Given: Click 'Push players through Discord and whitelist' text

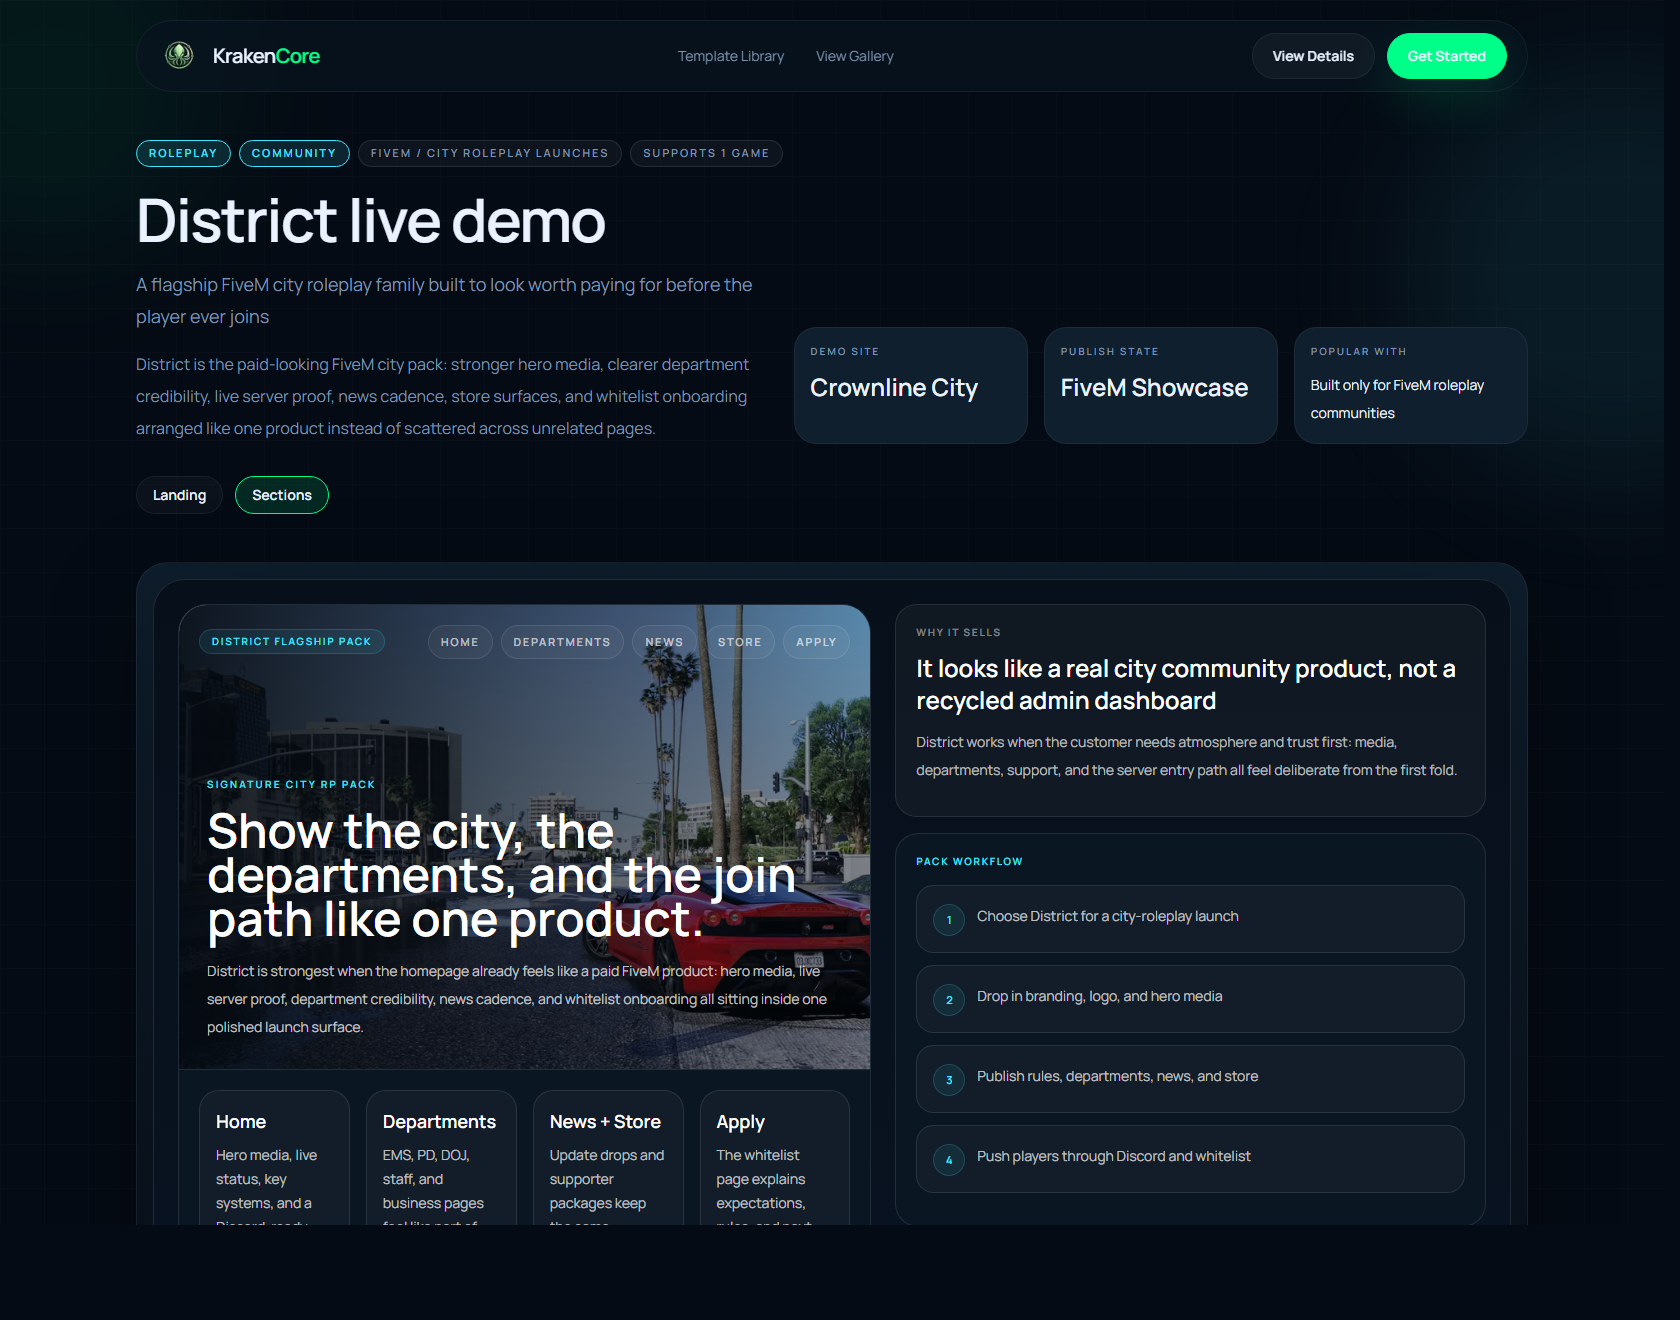Looking at the screenshot, I should click(x=1114, y=1156).
